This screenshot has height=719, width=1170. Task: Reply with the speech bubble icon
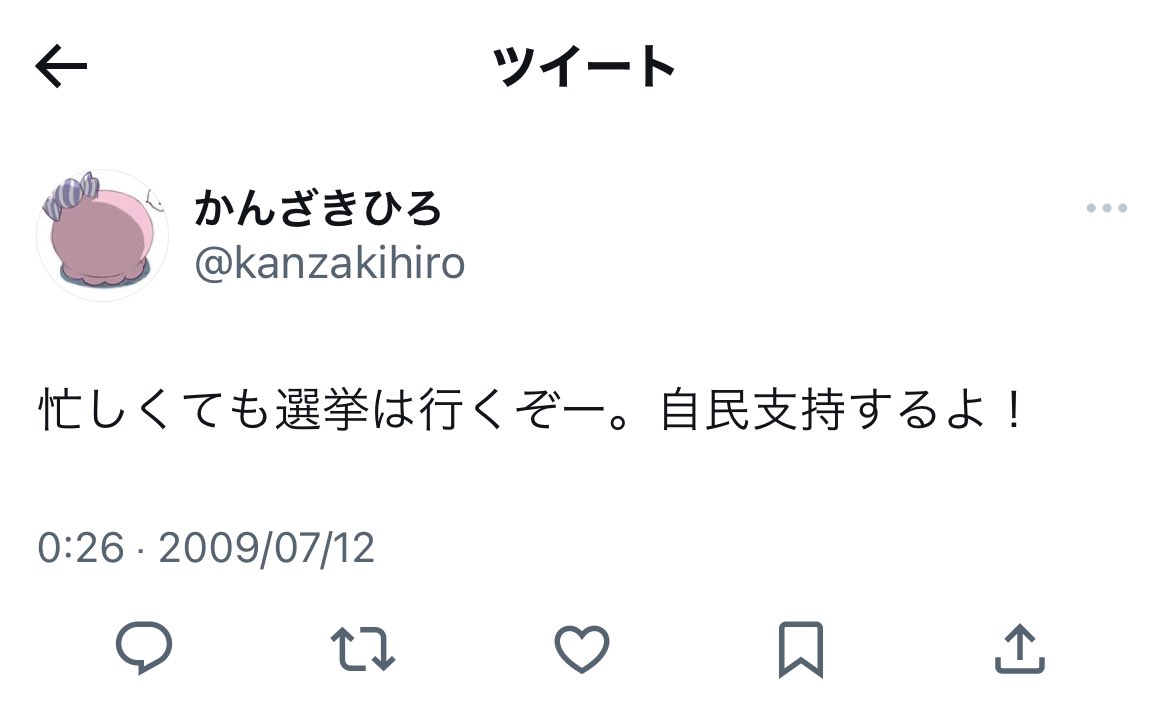click(x=144, y=647)
